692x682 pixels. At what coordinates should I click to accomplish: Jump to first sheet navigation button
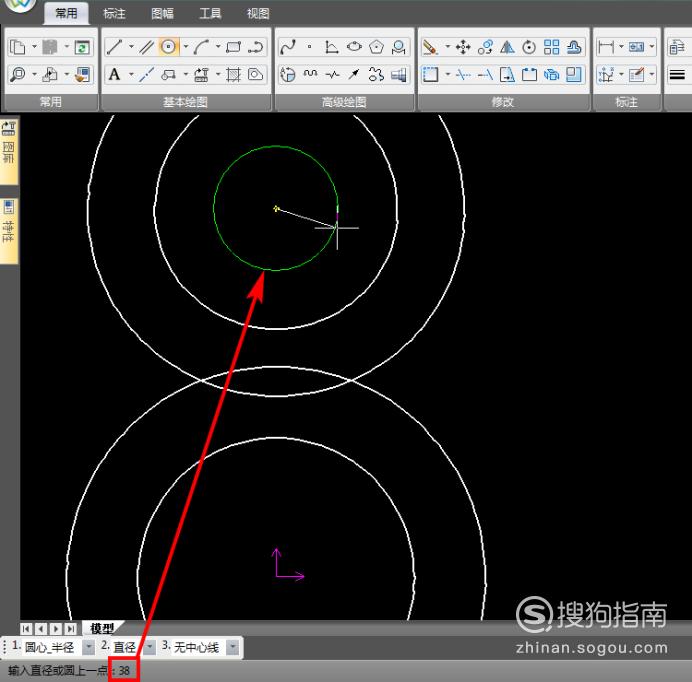[26, 629]
